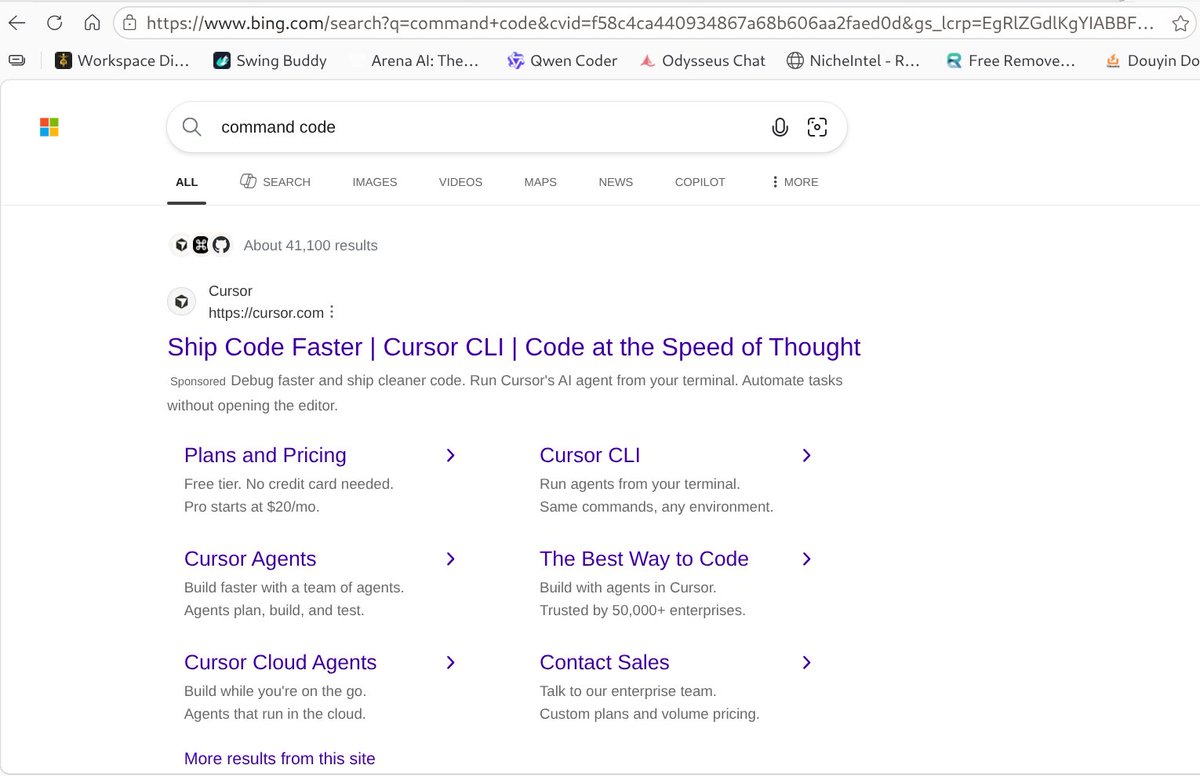
Task: Click the https://cursor.com URL text
Action: (x=266, y=313)
